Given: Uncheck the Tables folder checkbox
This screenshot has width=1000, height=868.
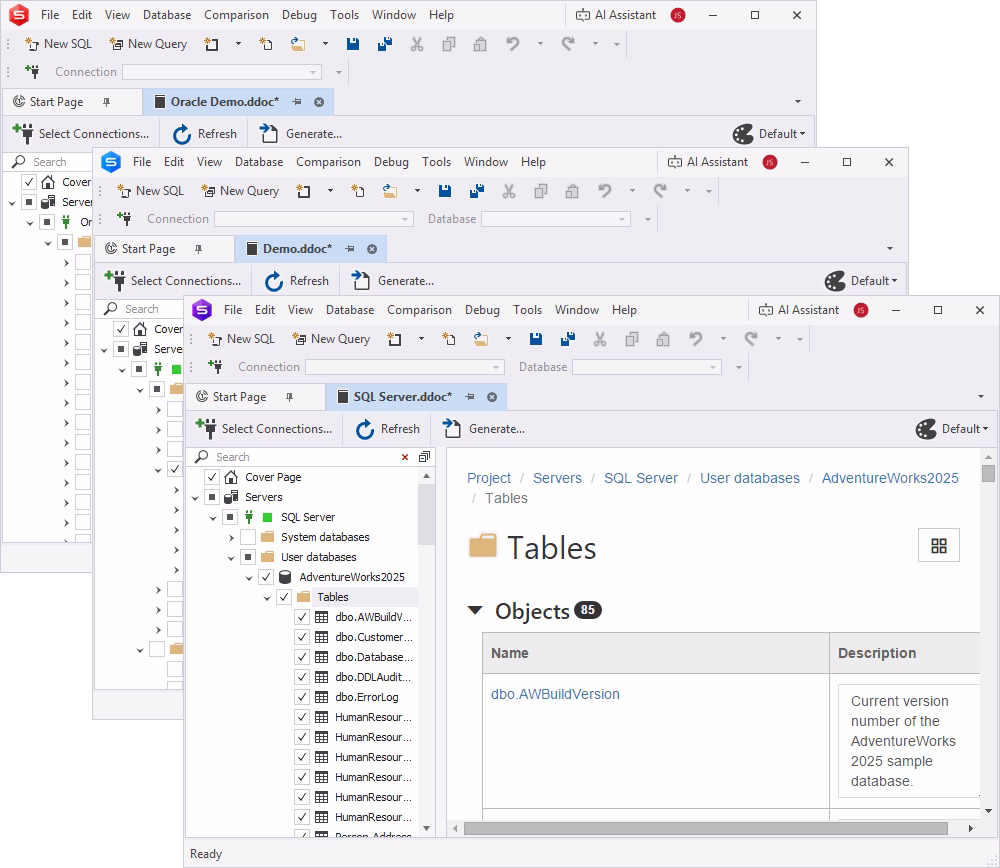Looking at the screenshot, I should point(284,597).
